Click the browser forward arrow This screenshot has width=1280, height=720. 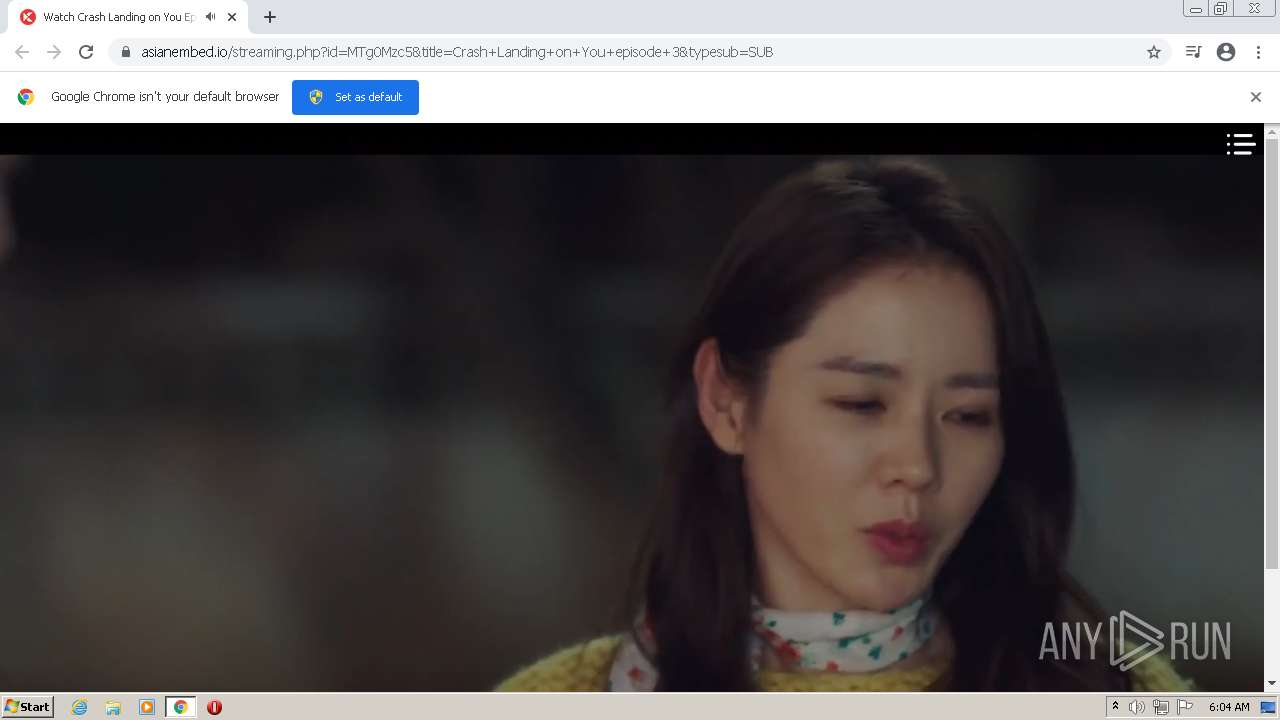[54, 52]
